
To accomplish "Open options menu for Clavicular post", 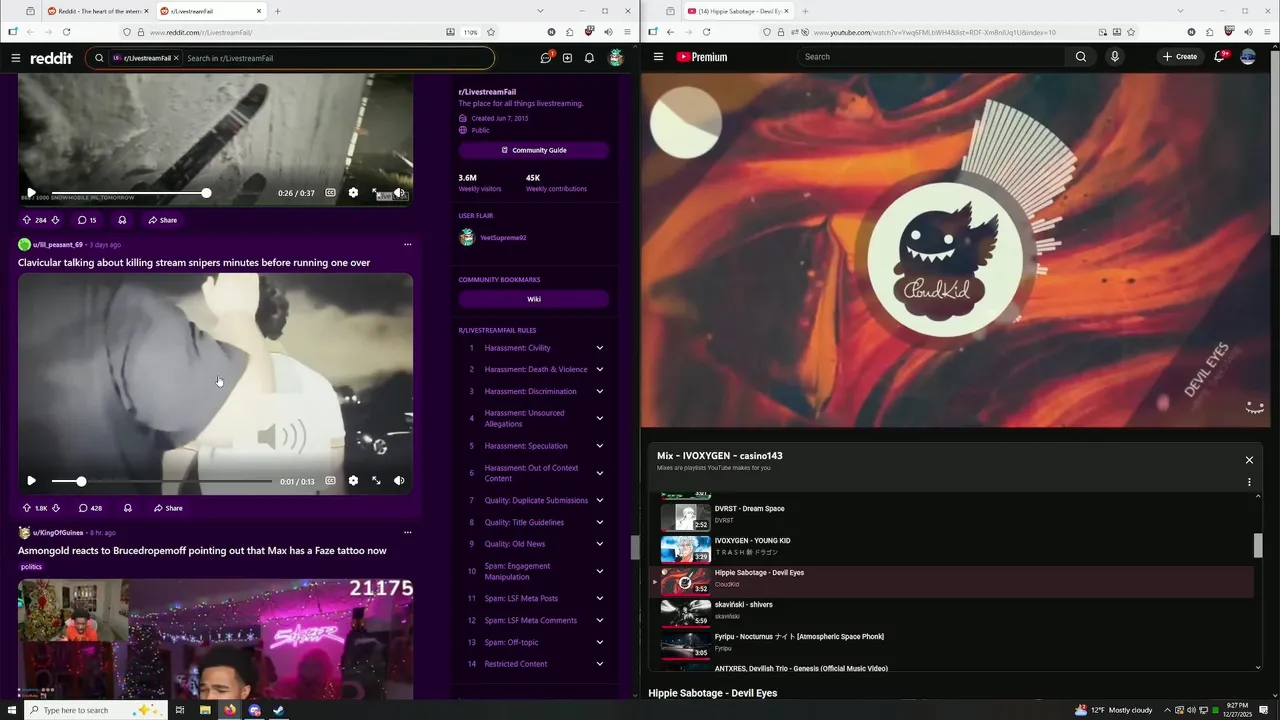I will [407, 245].
